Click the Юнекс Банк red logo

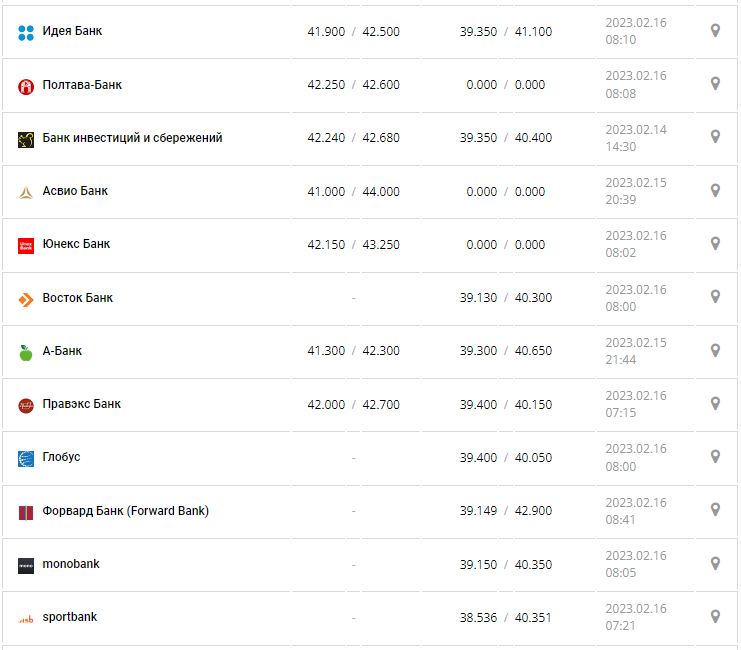(x=26, y=246)
